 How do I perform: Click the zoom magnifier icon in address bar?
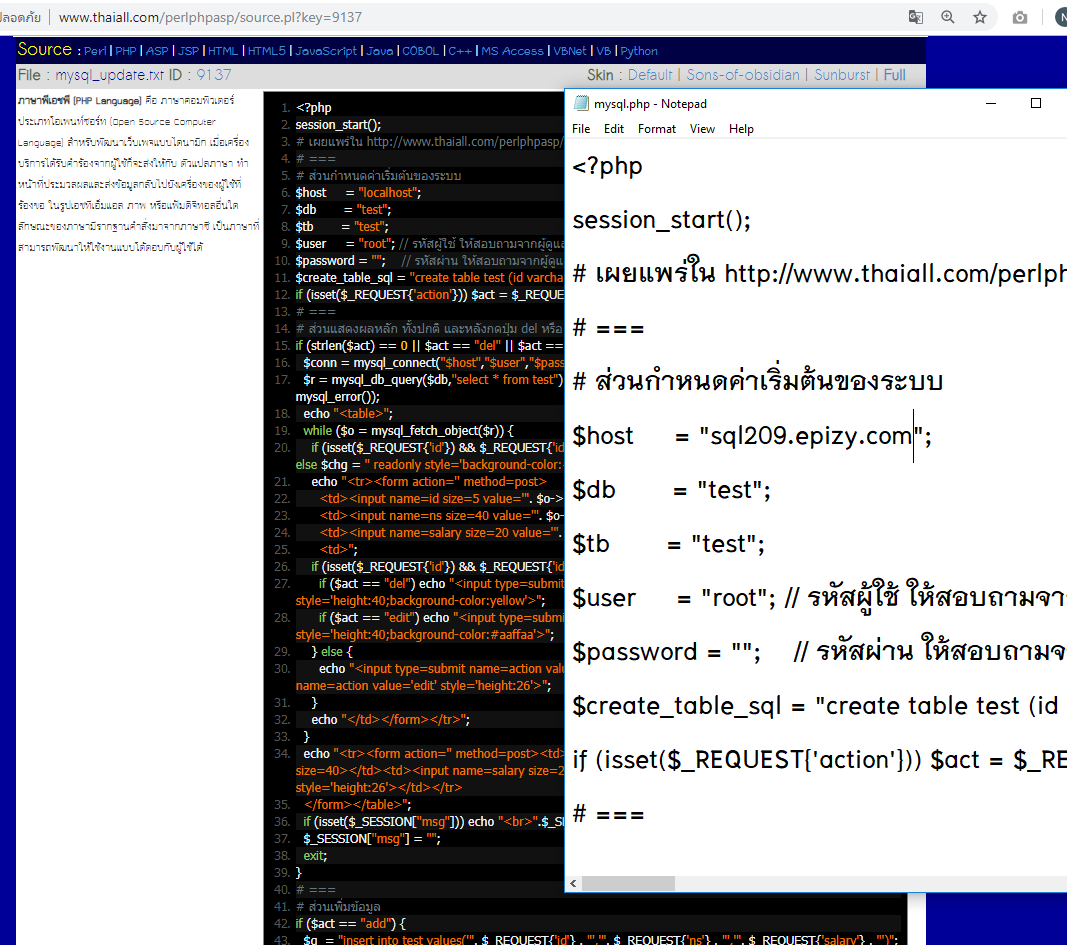[948, 17]
